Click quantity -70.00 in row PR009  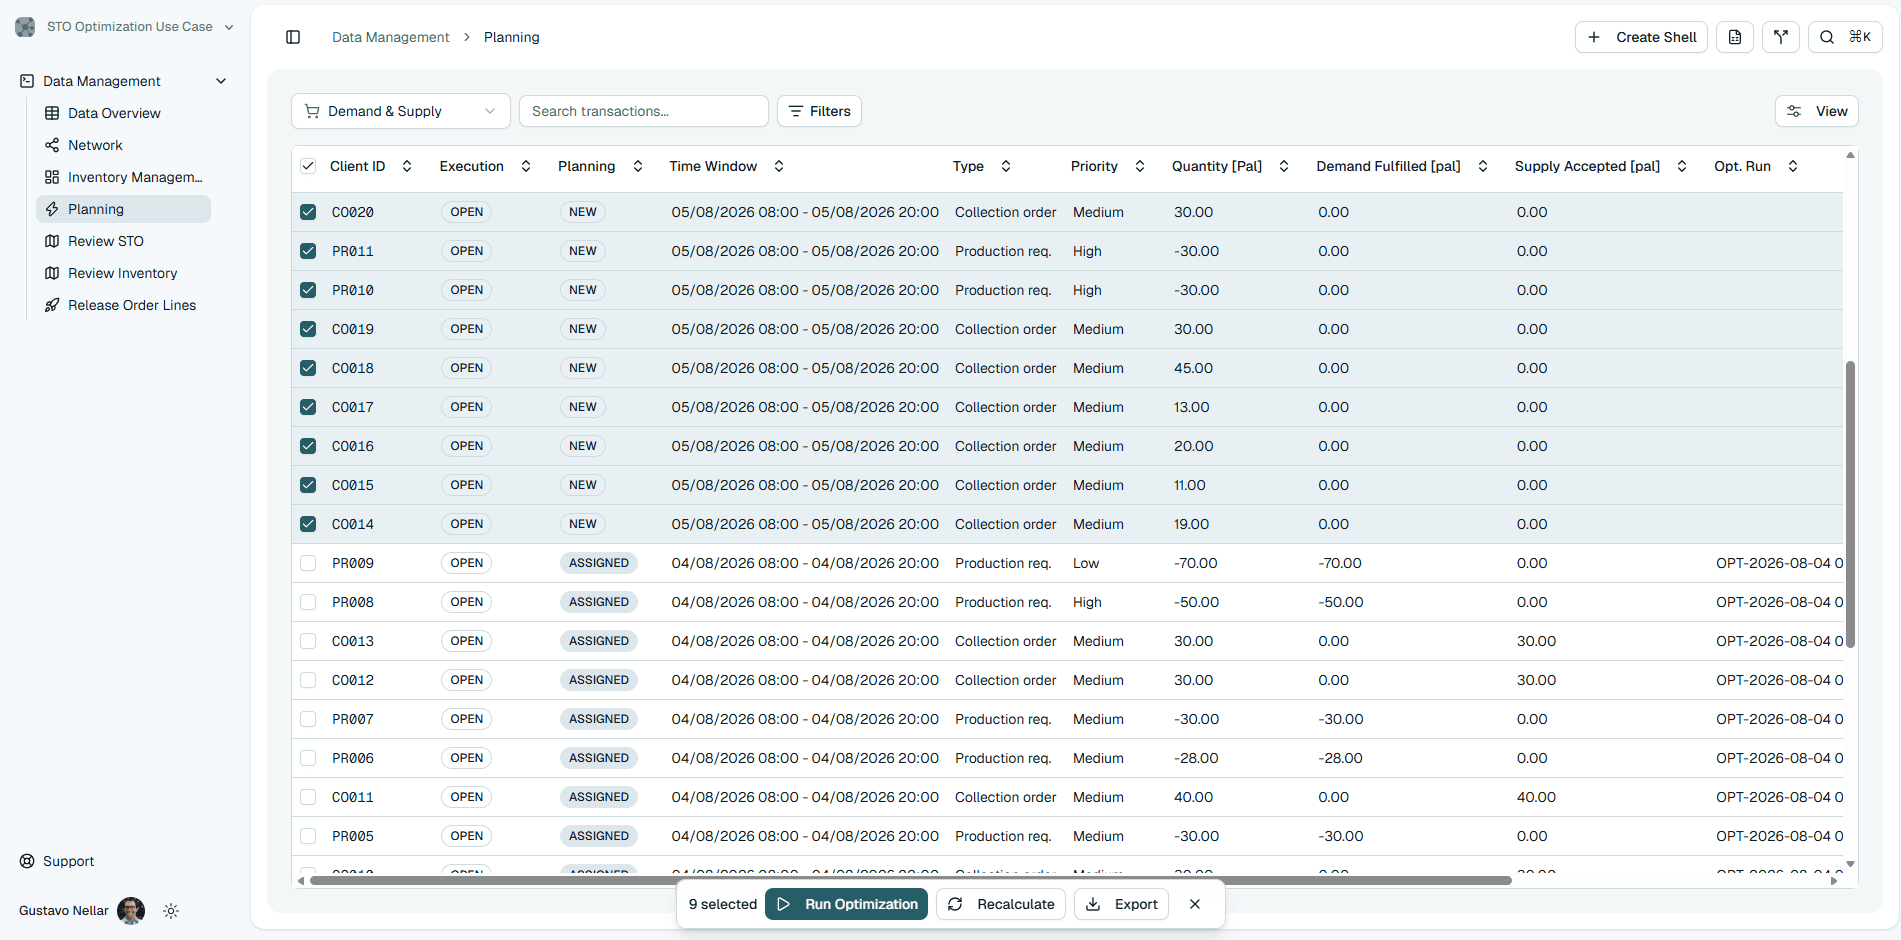[1196, 563]
